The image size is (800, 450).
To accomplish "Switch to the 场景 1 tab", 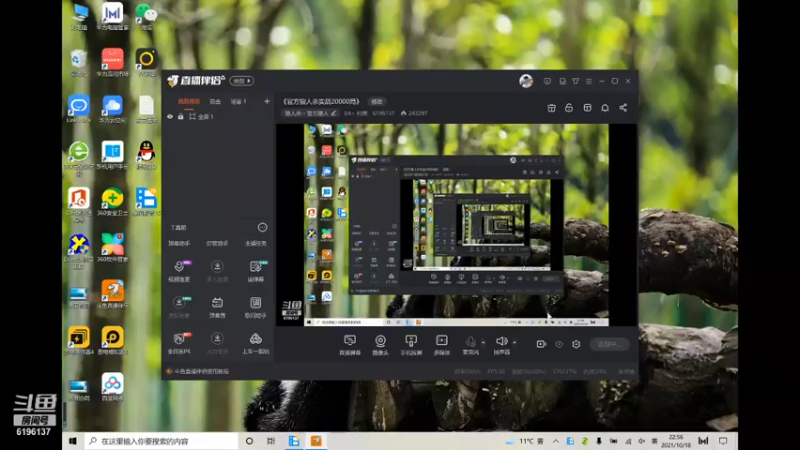I will click(239, 102).
